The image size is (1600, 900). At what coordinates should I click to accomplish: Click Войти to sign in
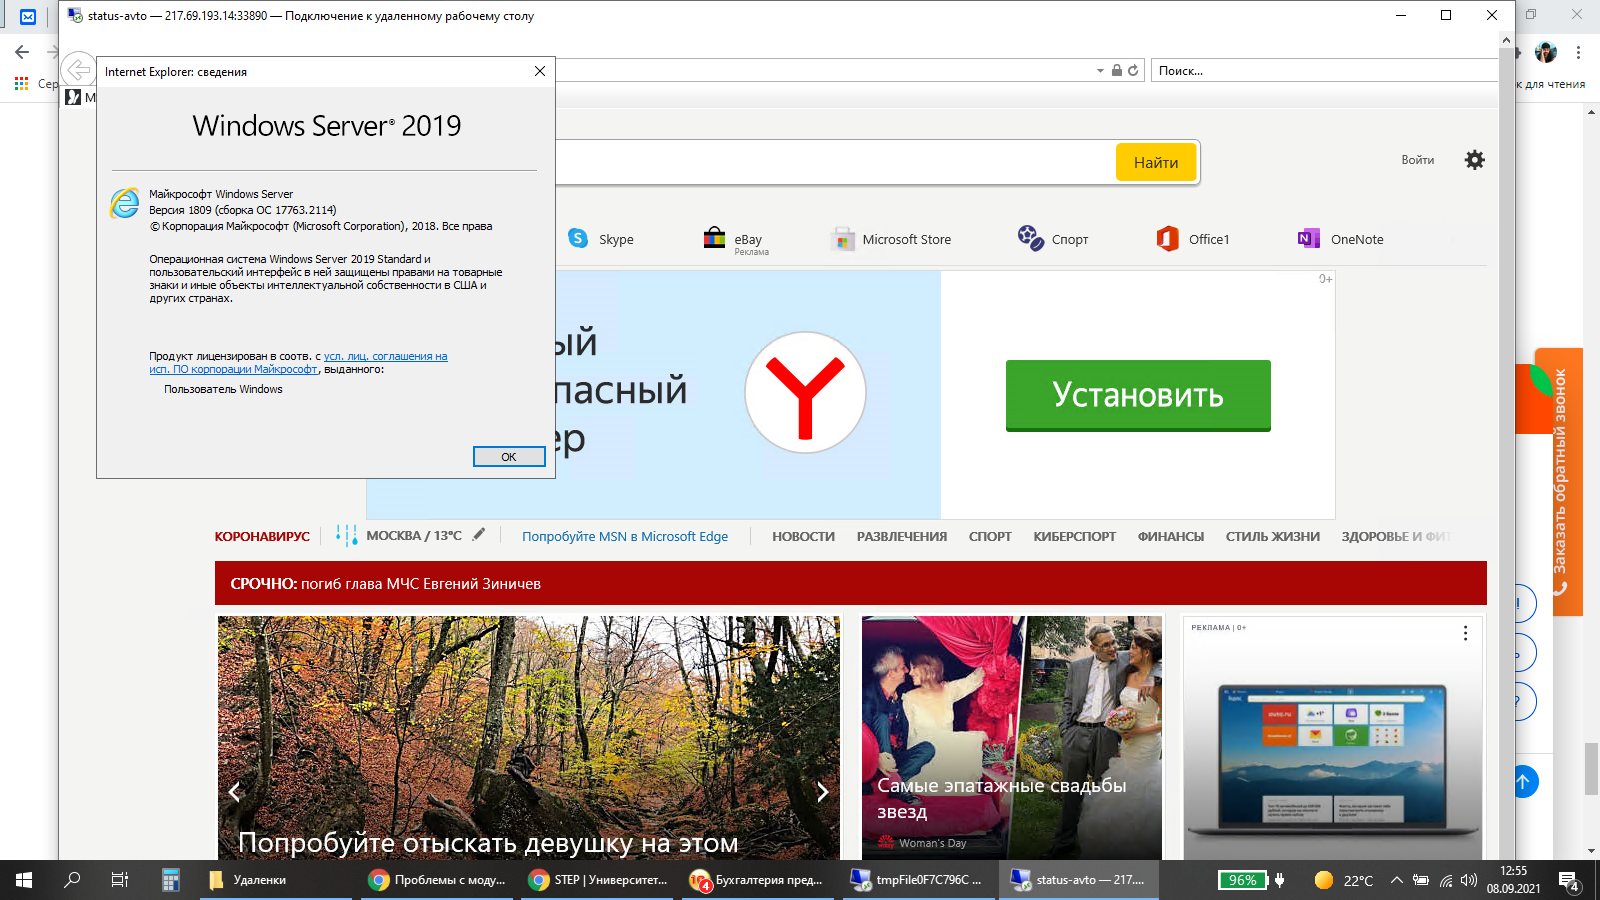click(x=1417, y=160)
